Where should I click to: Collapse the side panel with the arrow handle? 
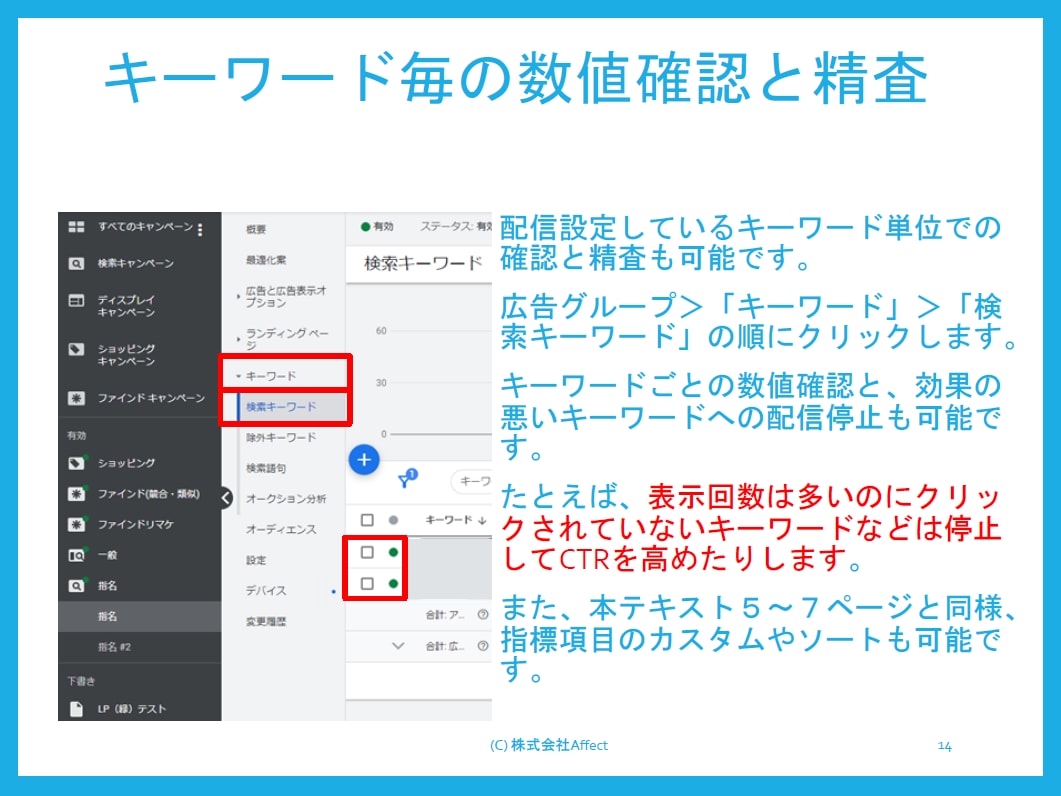tap(226, 498)
